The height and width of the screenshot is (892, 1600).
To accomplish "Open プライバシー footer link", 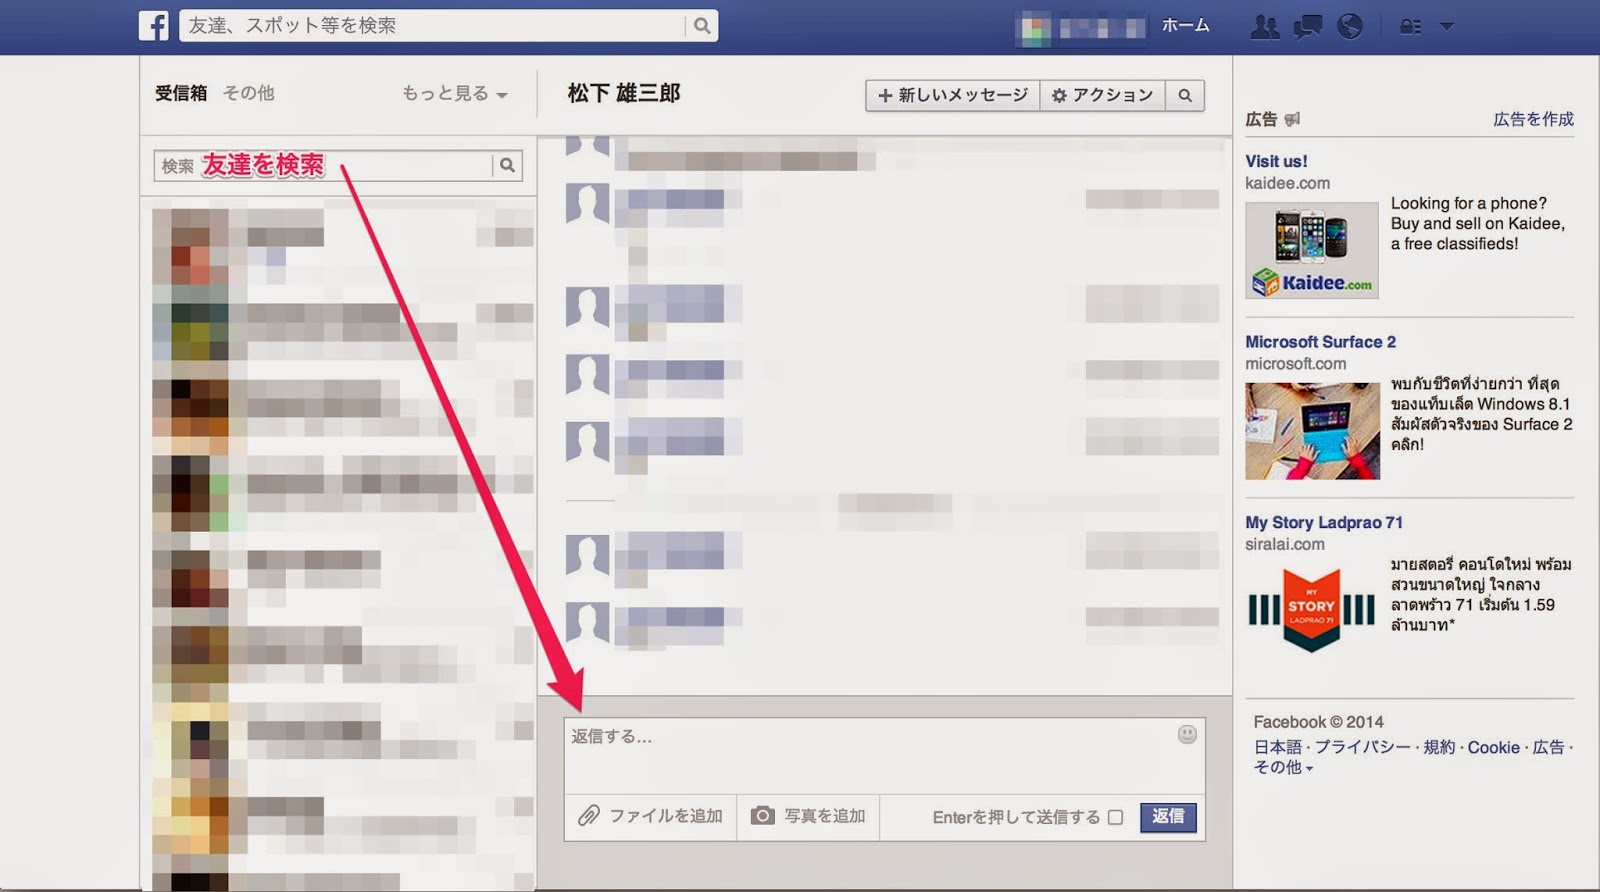I will (x=1362, y=747).
